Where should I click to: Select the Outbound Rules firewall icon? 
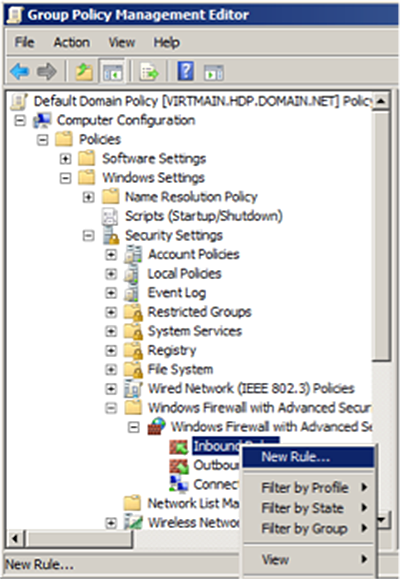tap(179, 466)
